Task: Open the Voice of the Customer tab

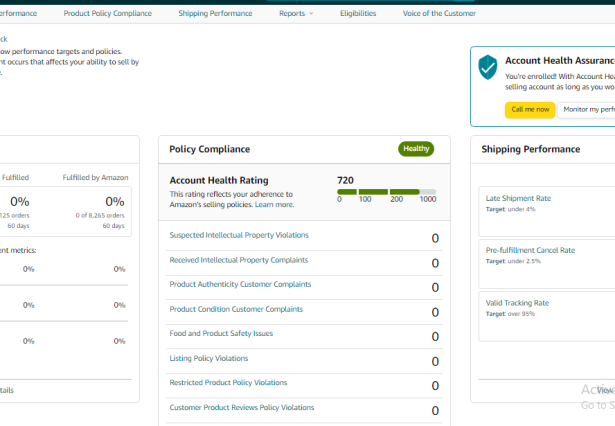Action: (x=439, y=14)
